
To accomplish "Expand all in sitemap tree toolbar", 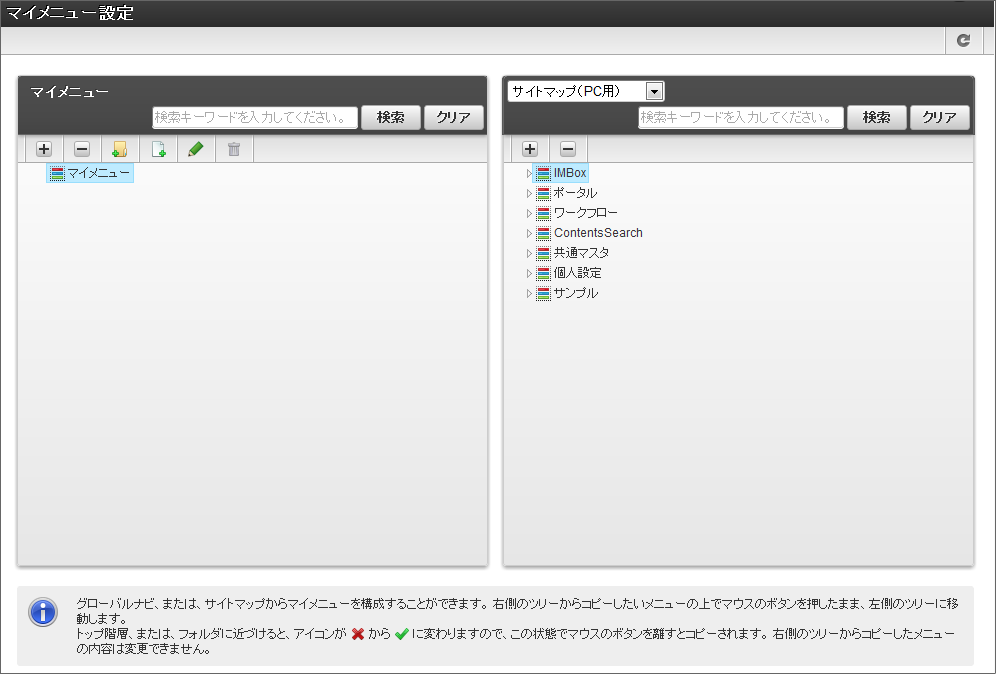I will click(530, 149).
